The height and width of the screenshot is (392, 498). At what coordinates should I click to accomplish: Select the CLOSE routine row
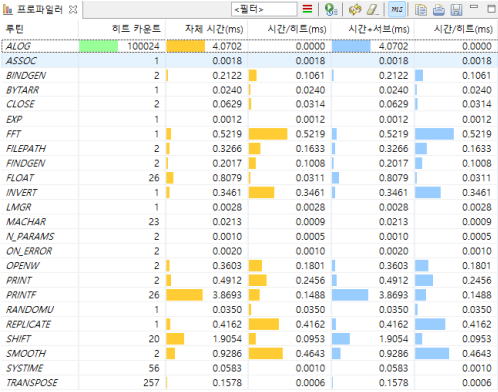tap(249, 104)
